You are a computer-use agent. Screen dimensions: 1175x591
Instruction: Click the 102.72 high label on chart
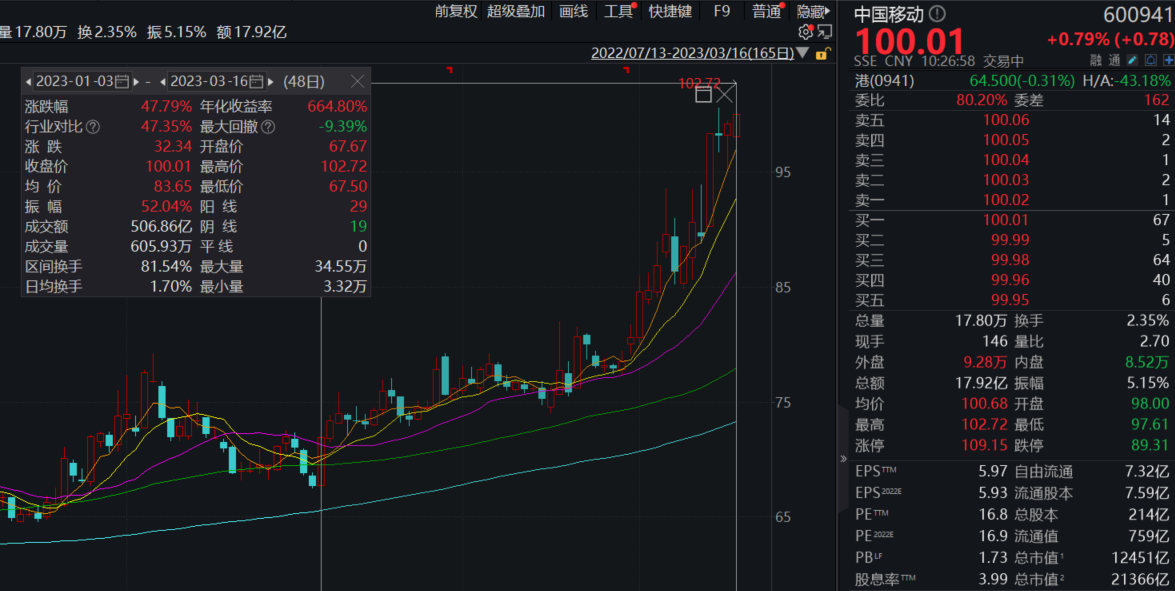699,82
